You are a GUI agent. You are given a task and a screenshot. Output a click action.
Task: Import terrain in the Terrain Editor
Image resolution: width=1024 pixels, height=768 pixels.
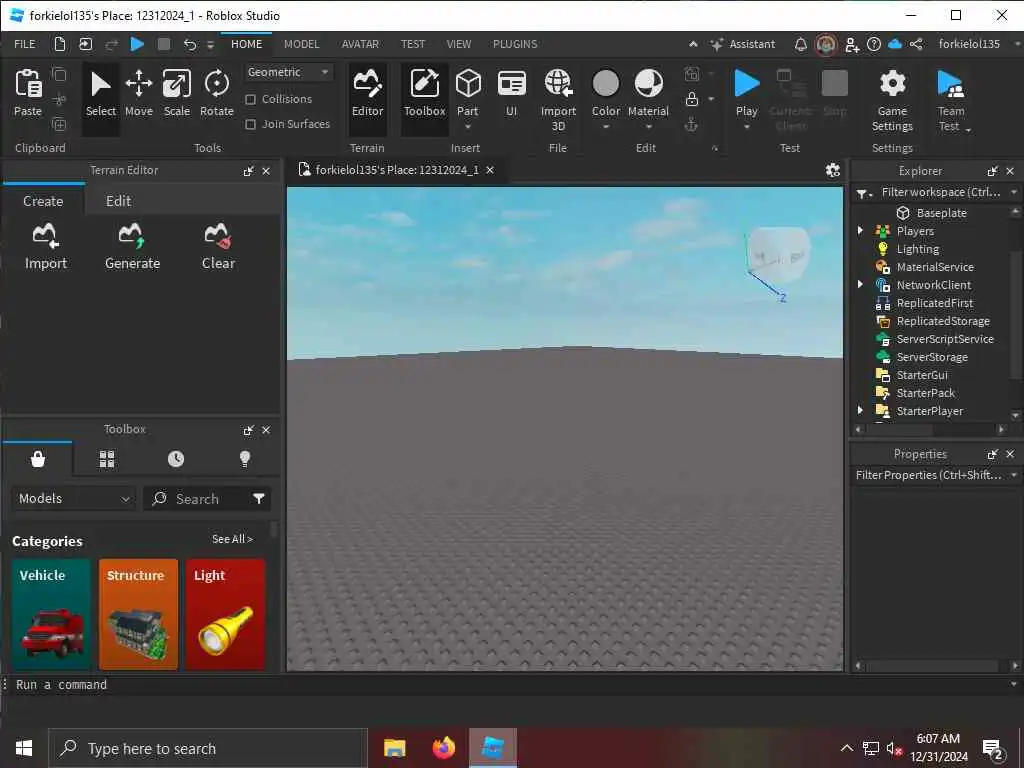point(46,246)
